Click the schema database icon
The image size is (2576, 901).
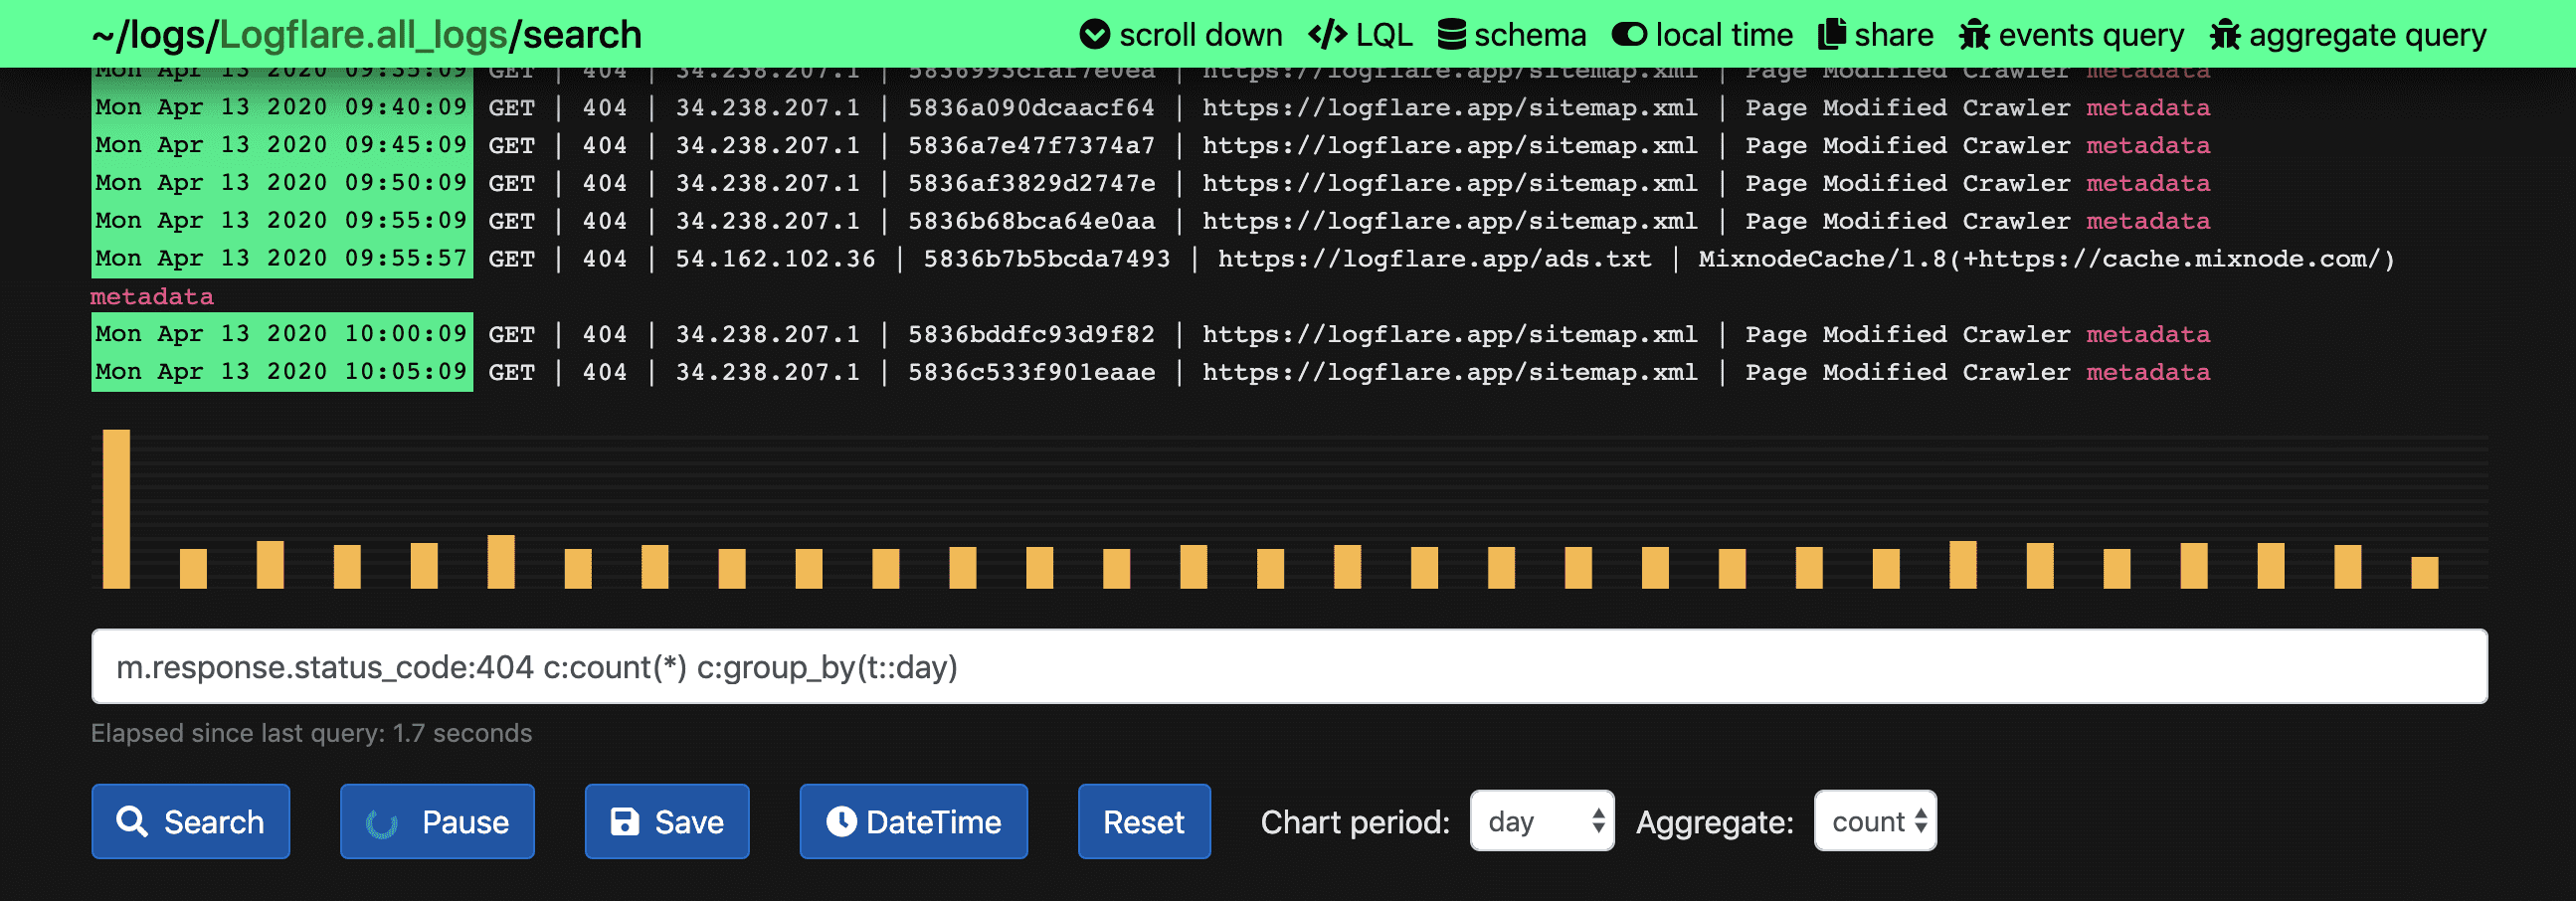pos(1451,35)
